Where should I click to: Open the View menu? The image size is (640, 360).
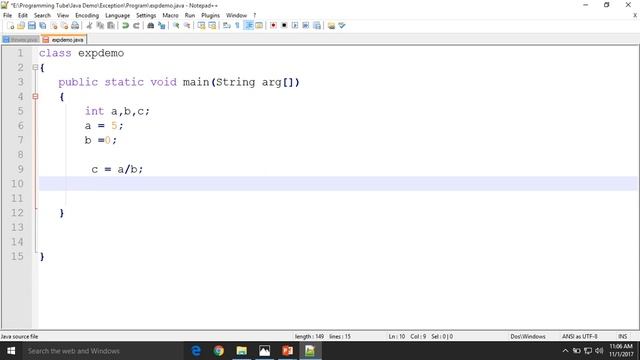click(x=63, y=16)
